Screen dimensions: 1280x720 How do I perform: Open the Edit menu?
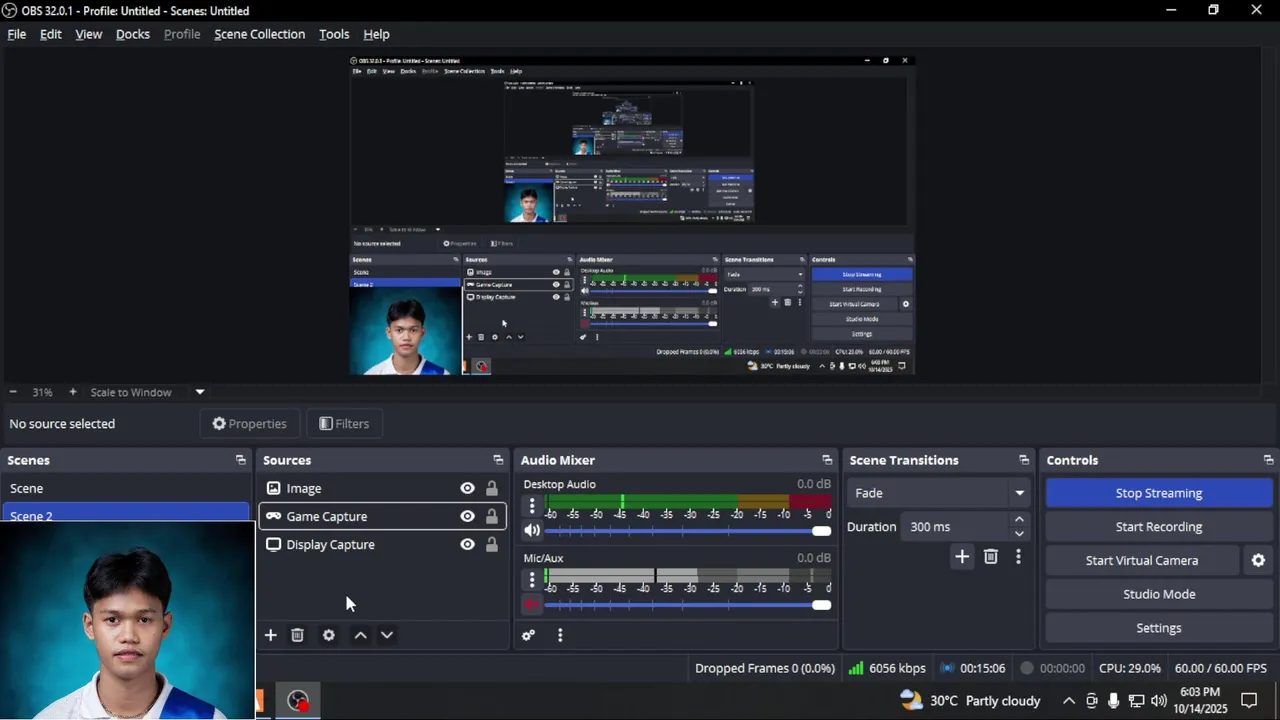click(x=51, y=34)
